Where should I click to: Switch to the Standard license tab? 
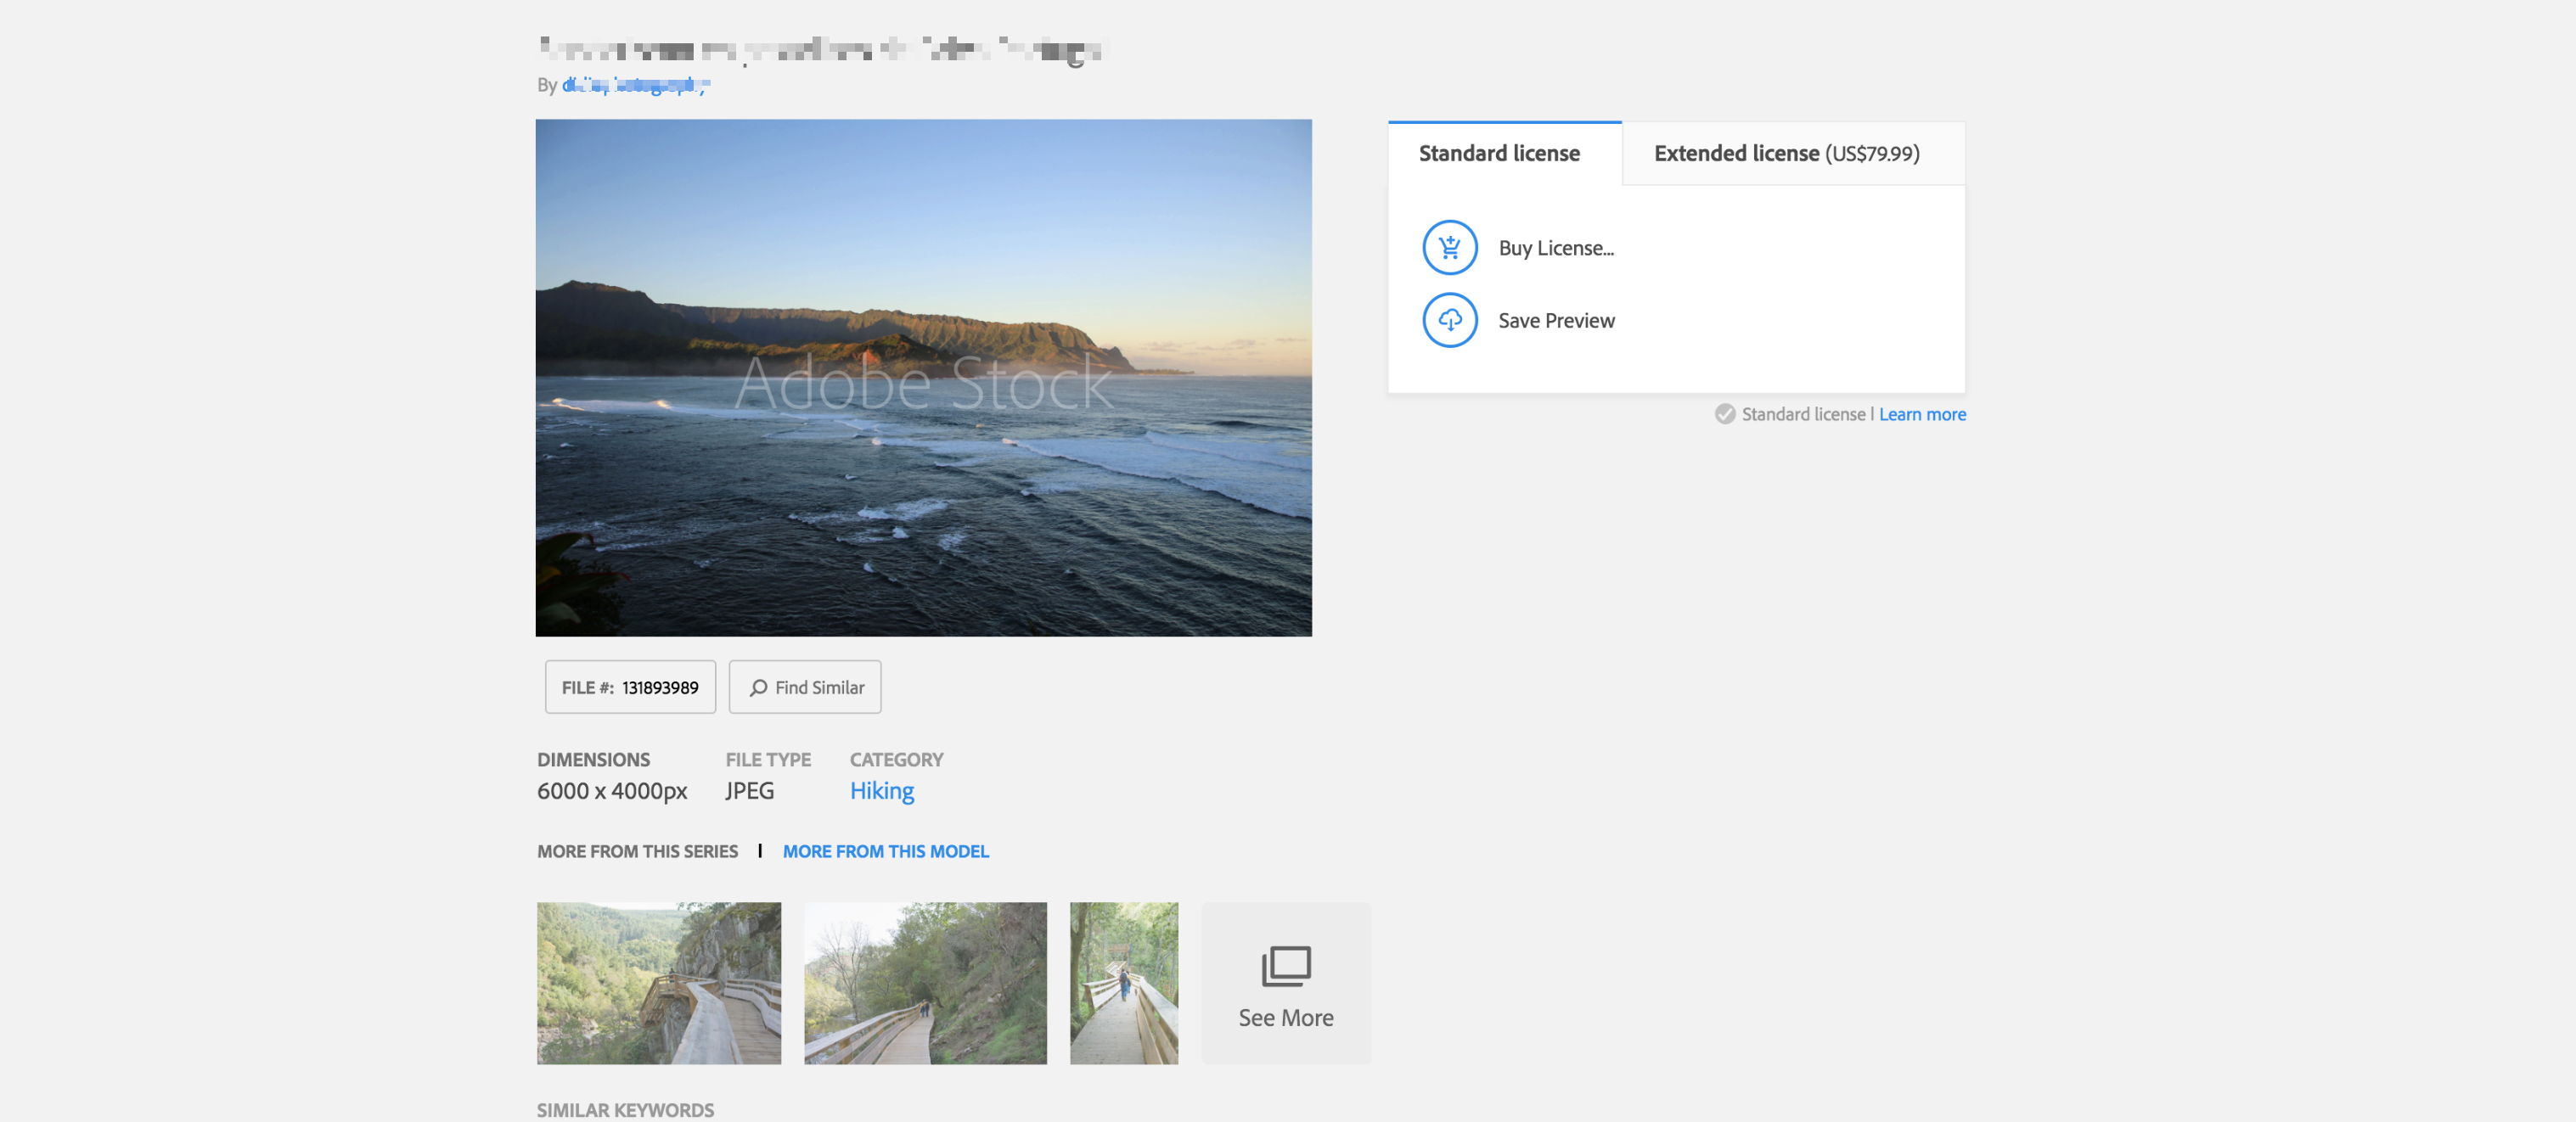(x=1504, y=153)
